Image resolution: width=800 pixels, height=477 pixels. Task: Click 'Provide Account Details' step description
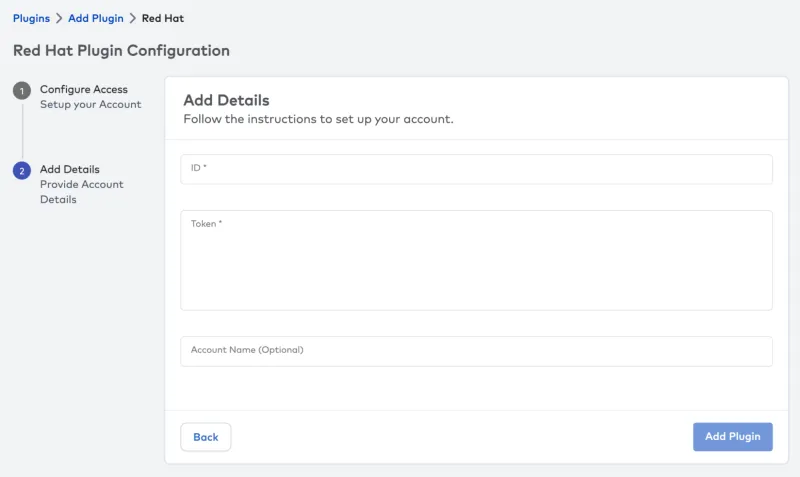click(82, 192)
